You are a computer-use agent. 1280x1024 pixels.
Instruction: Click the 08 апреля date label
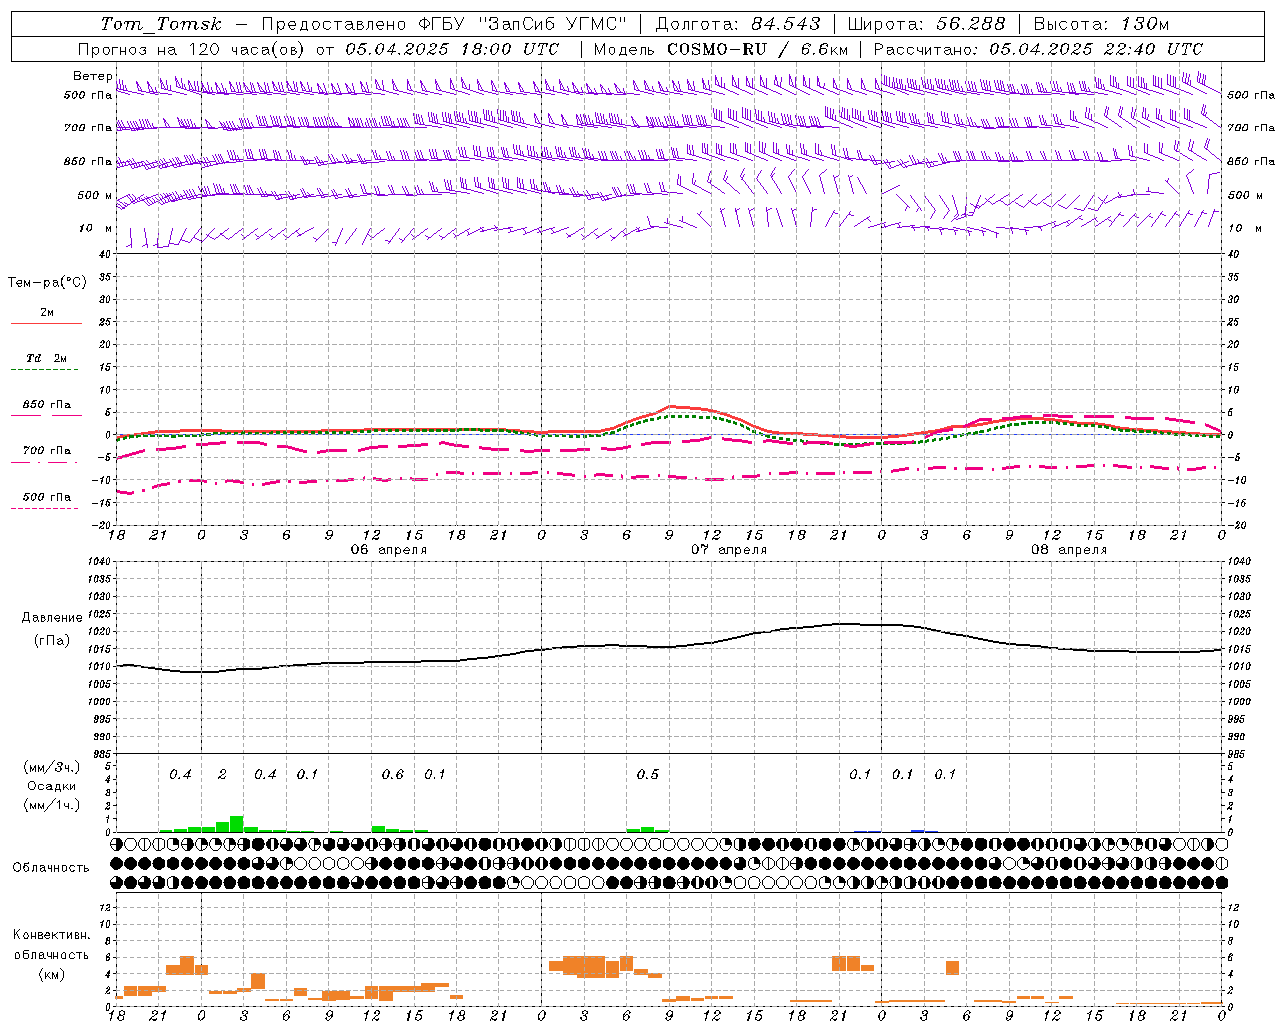[x=1069, y=550]
